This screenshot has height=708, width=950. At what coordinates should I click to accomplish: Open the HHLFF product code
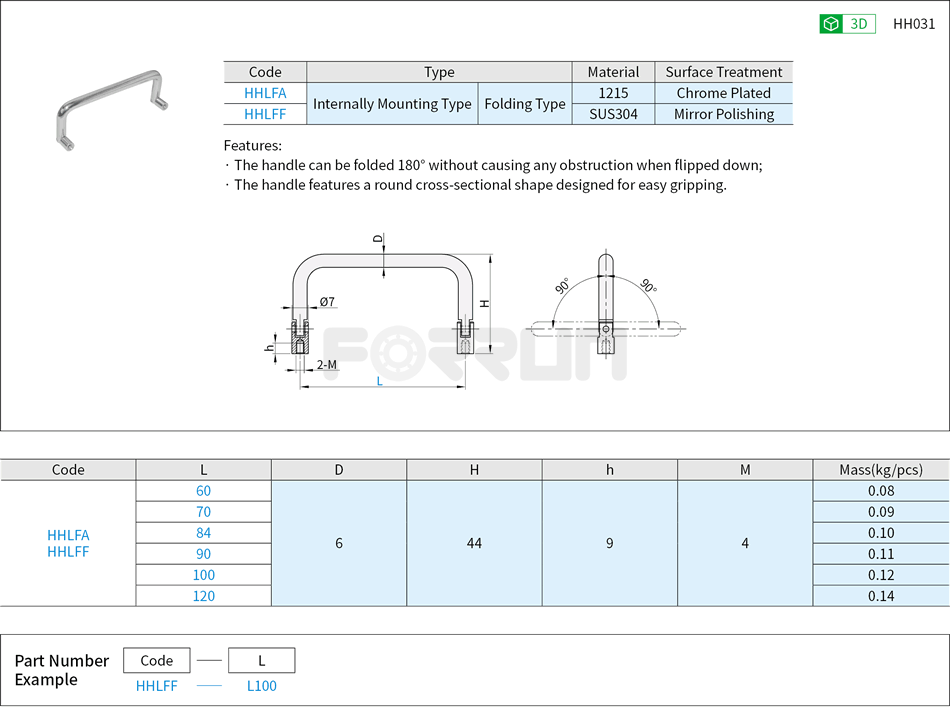pos(266,113)
